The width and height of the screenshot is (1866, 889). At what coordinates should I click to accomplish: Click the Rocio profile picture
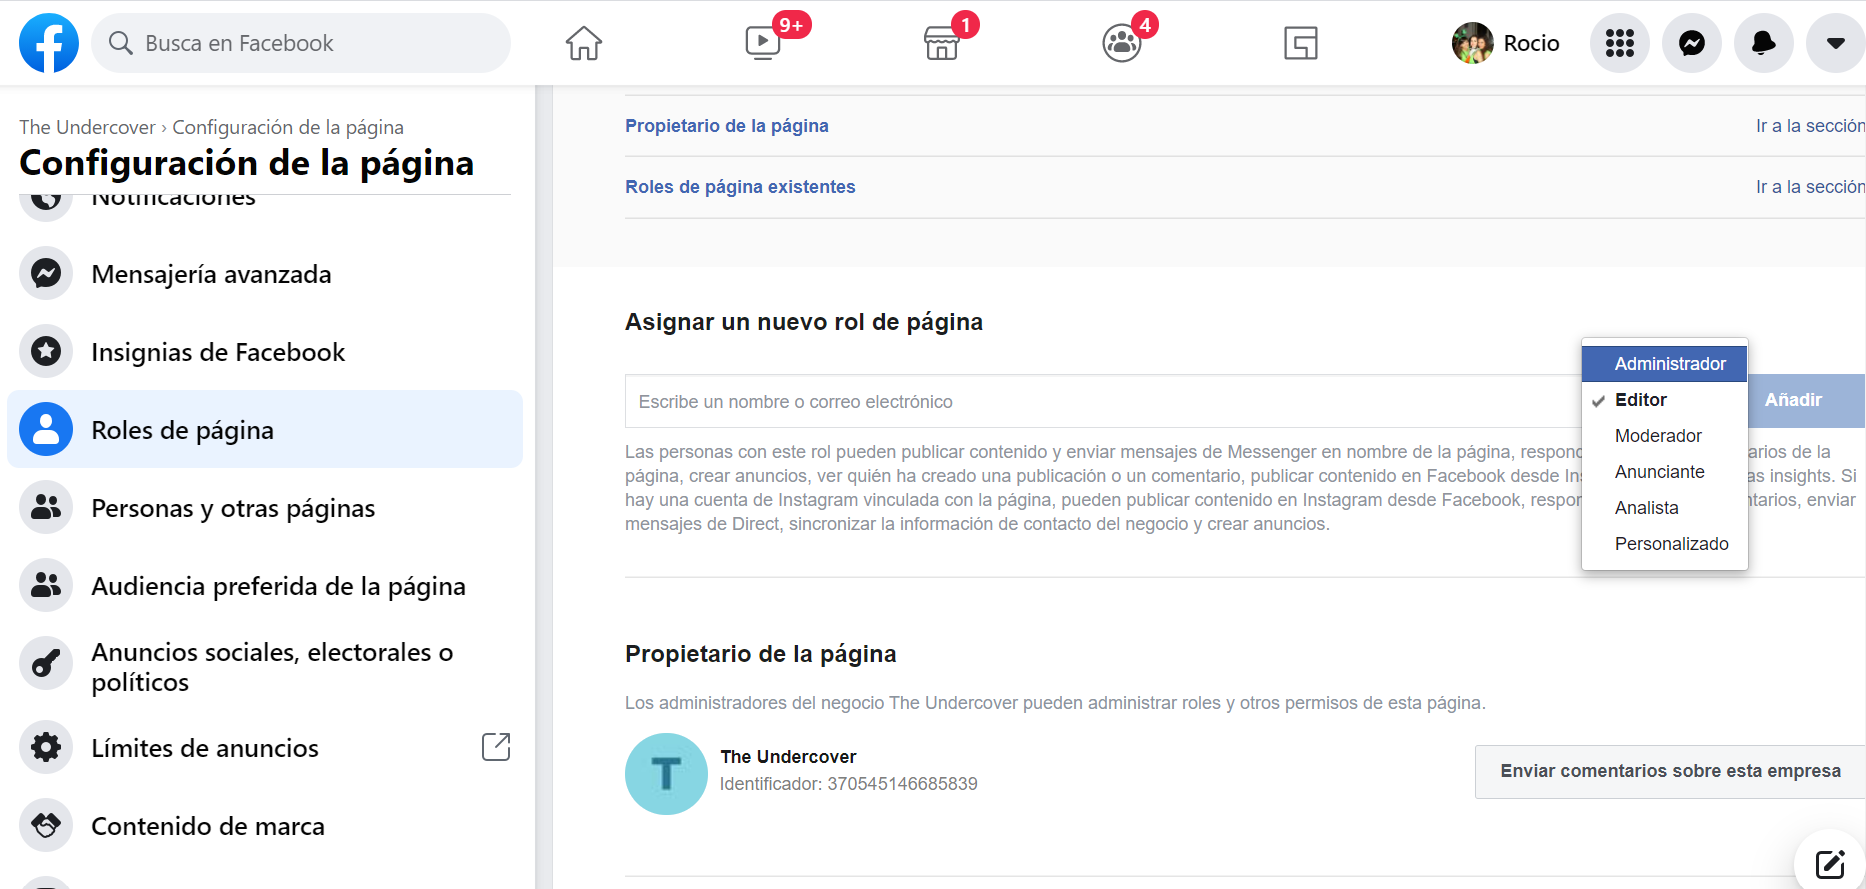[1473, 43]
